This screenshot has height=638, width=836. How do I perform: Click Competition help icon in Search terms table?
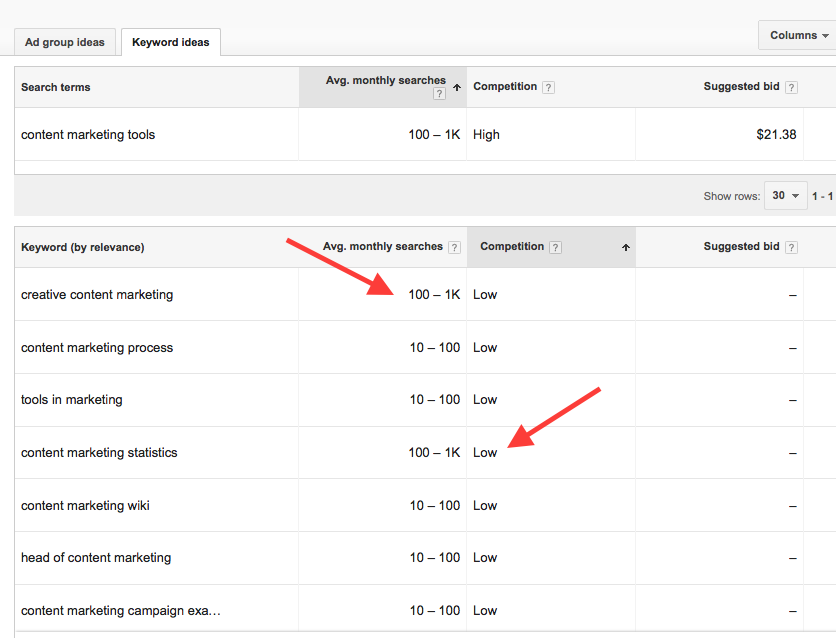coord(548,87)
